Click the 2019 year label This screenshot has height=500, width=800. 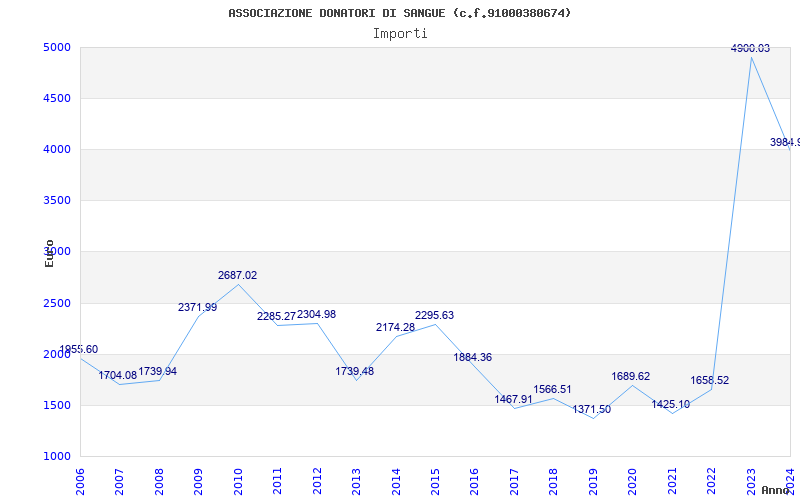click(x=593, y=482)
